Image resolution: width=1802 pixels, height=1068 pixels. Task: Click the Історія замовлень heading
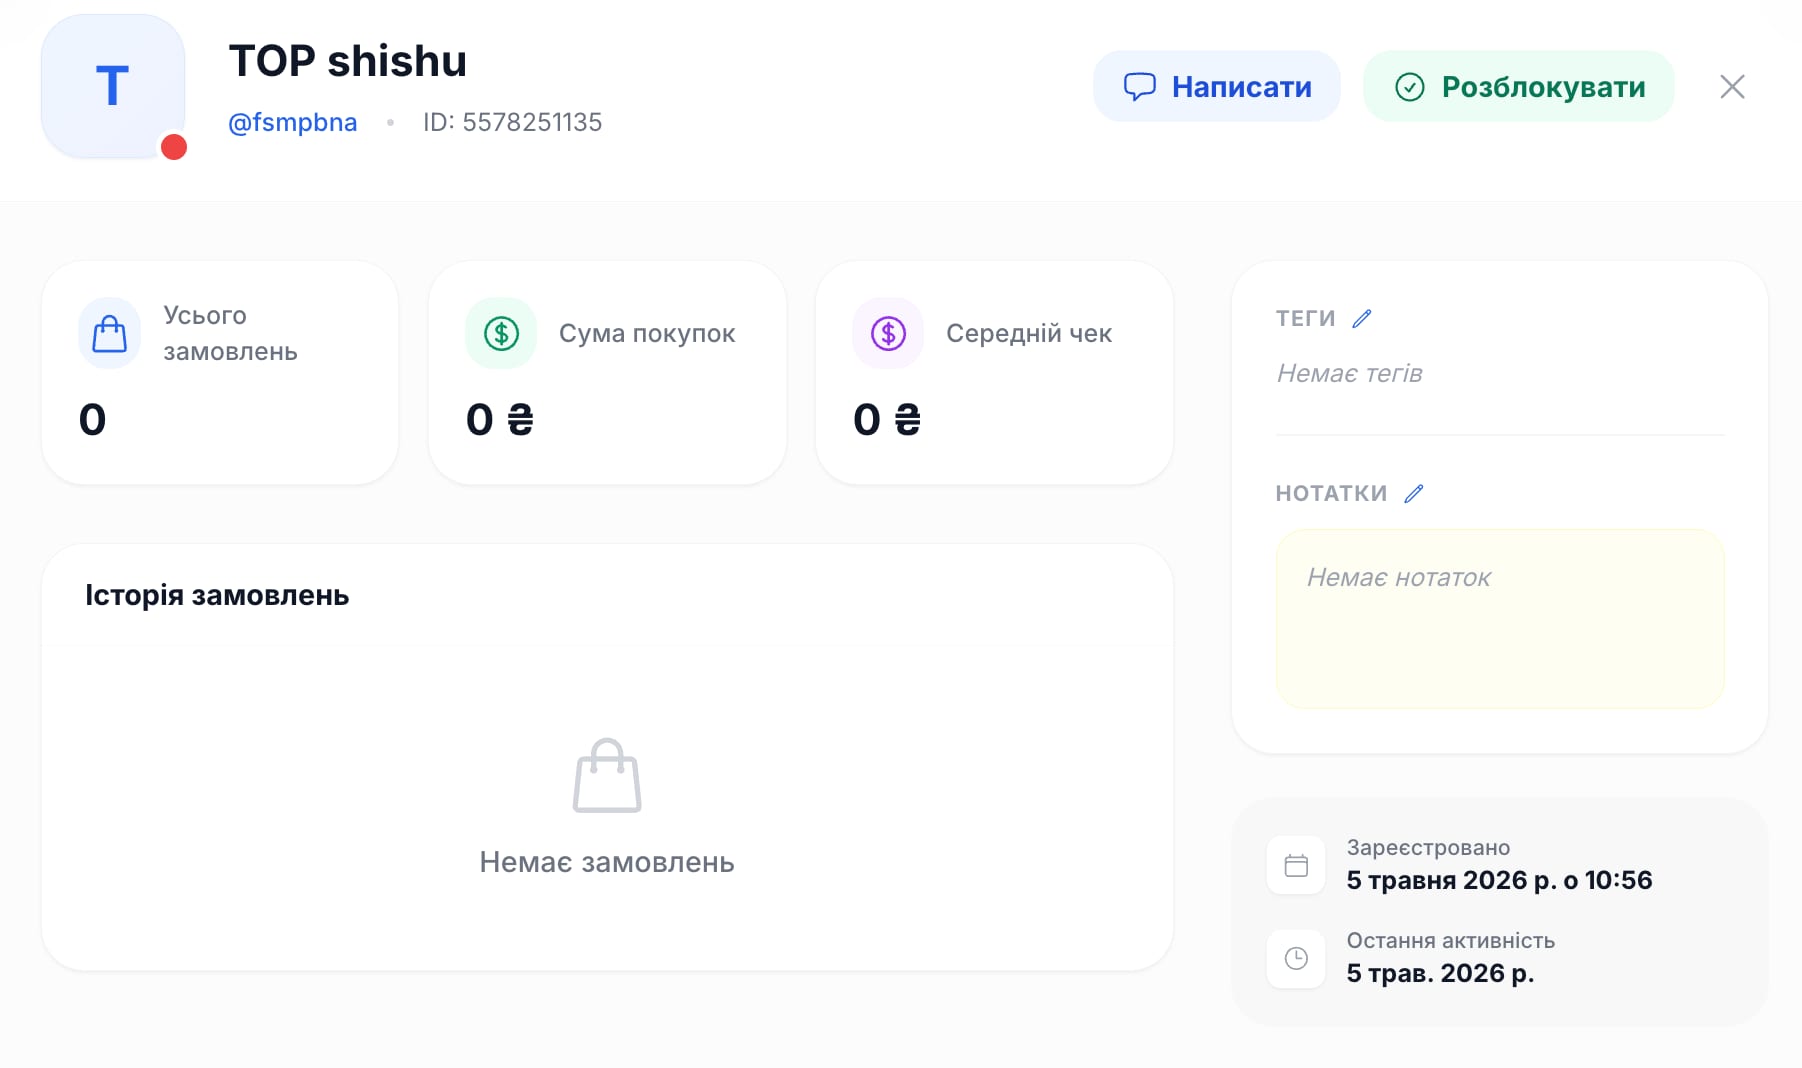[x=217, y=595]
